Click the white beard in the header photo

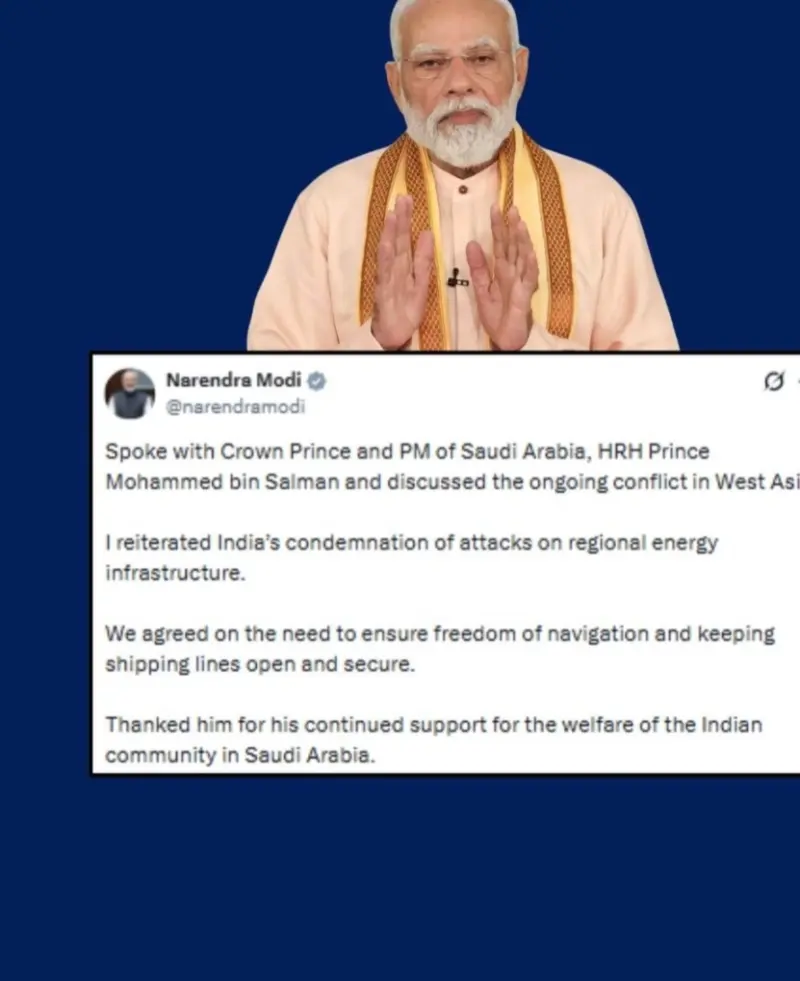tap(461, 132)
